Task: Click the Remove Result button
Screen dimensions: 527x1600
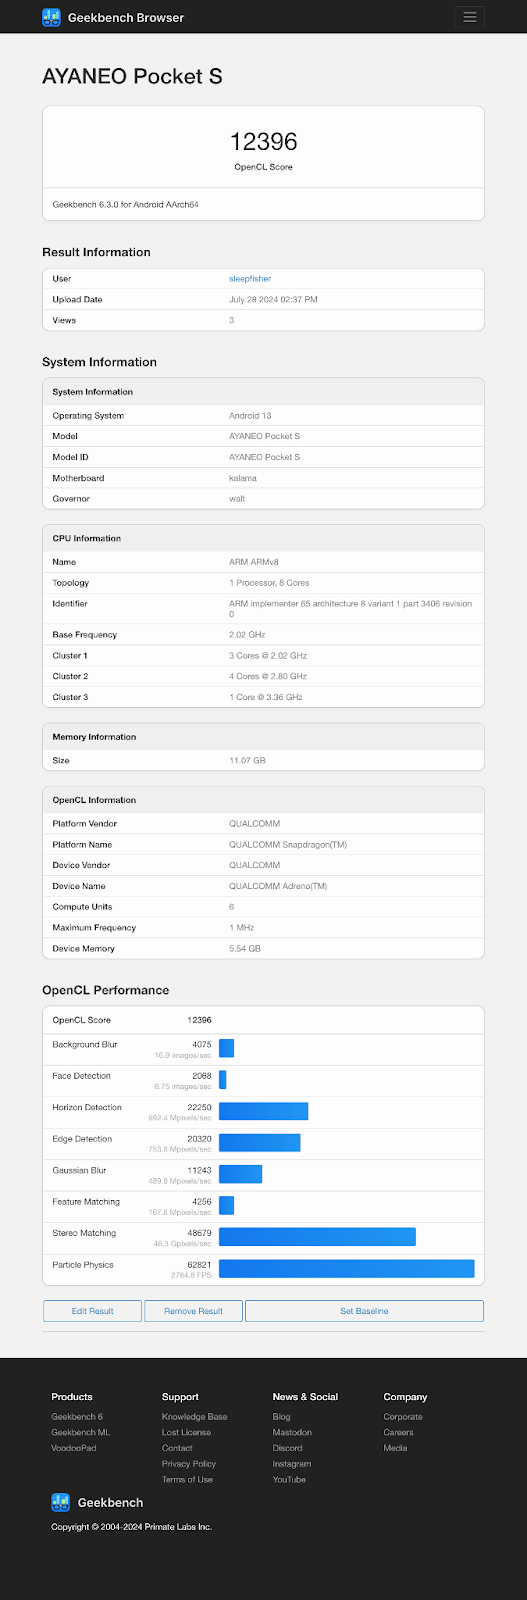Action: coord(194,1311)
